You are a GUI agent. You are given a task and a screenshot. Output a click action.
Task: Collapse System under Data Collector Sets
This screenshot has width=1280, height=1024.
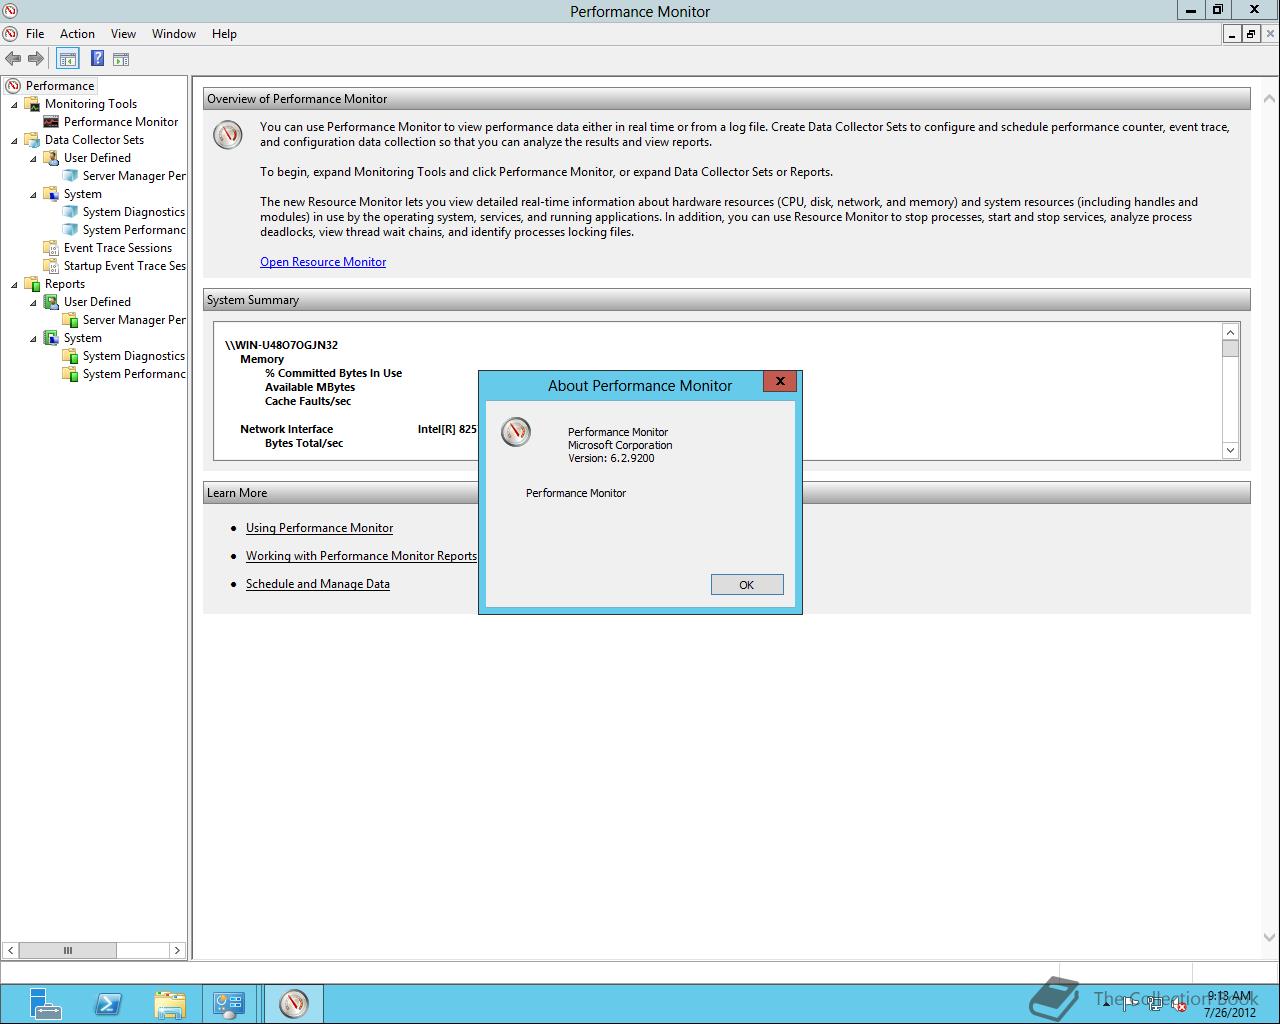(33, 194)
